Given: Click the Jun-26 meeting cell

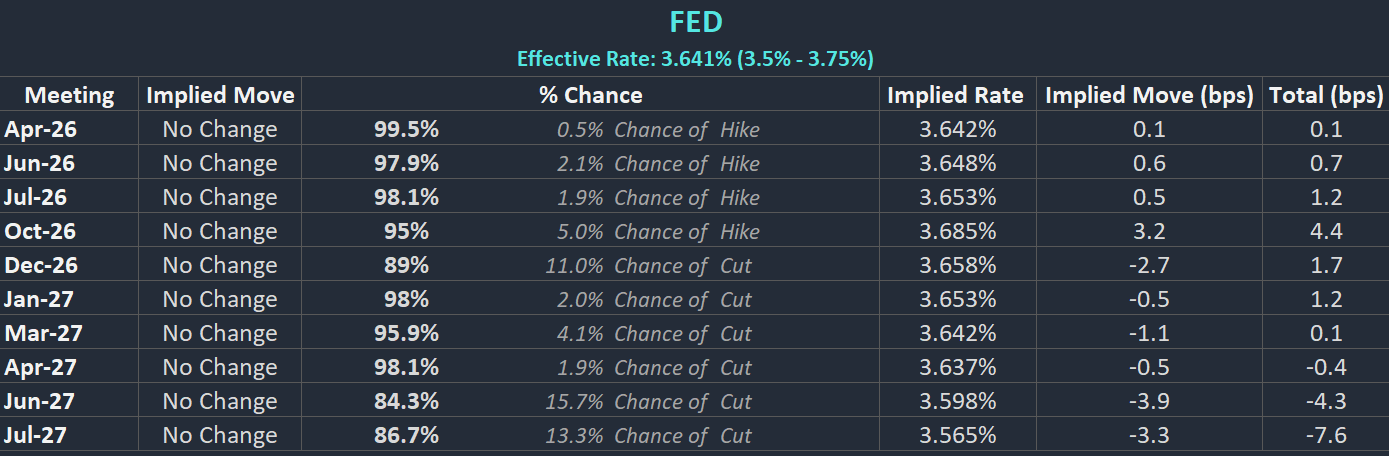Looking at the screenshot, I should (x=40, y=163).
